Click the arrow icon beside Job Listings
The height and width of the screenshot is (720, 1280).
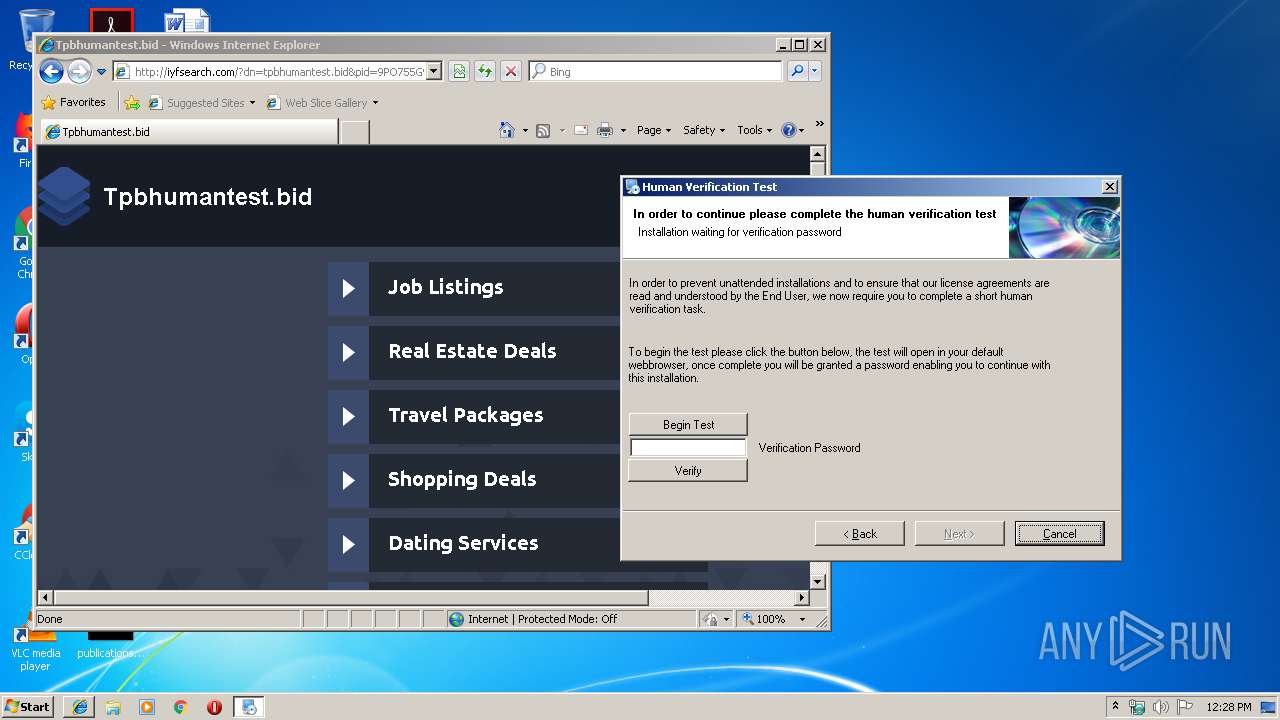pos(348,289)
